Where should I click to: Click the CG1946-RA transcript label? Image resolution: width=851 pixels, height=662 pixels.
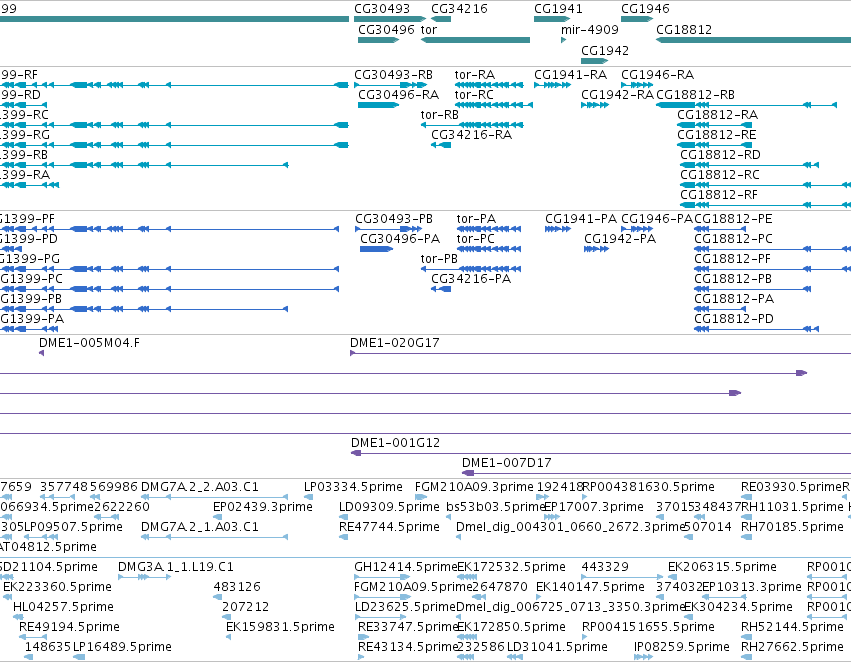[657, 74]
